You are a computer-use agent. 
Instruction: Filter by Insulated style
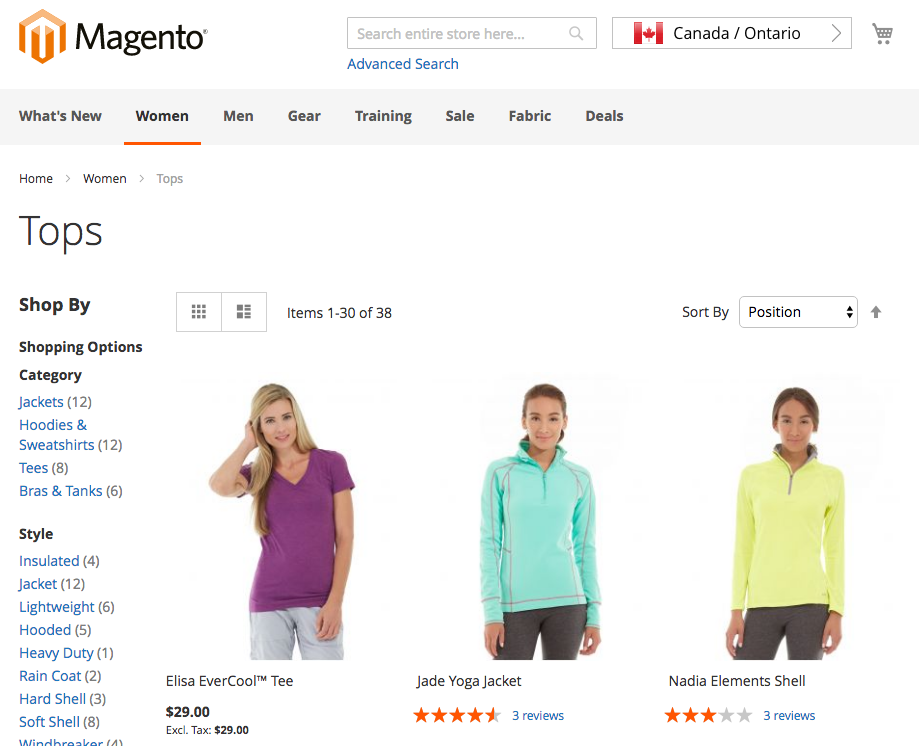pyautogui.click(x=49, y=561)
